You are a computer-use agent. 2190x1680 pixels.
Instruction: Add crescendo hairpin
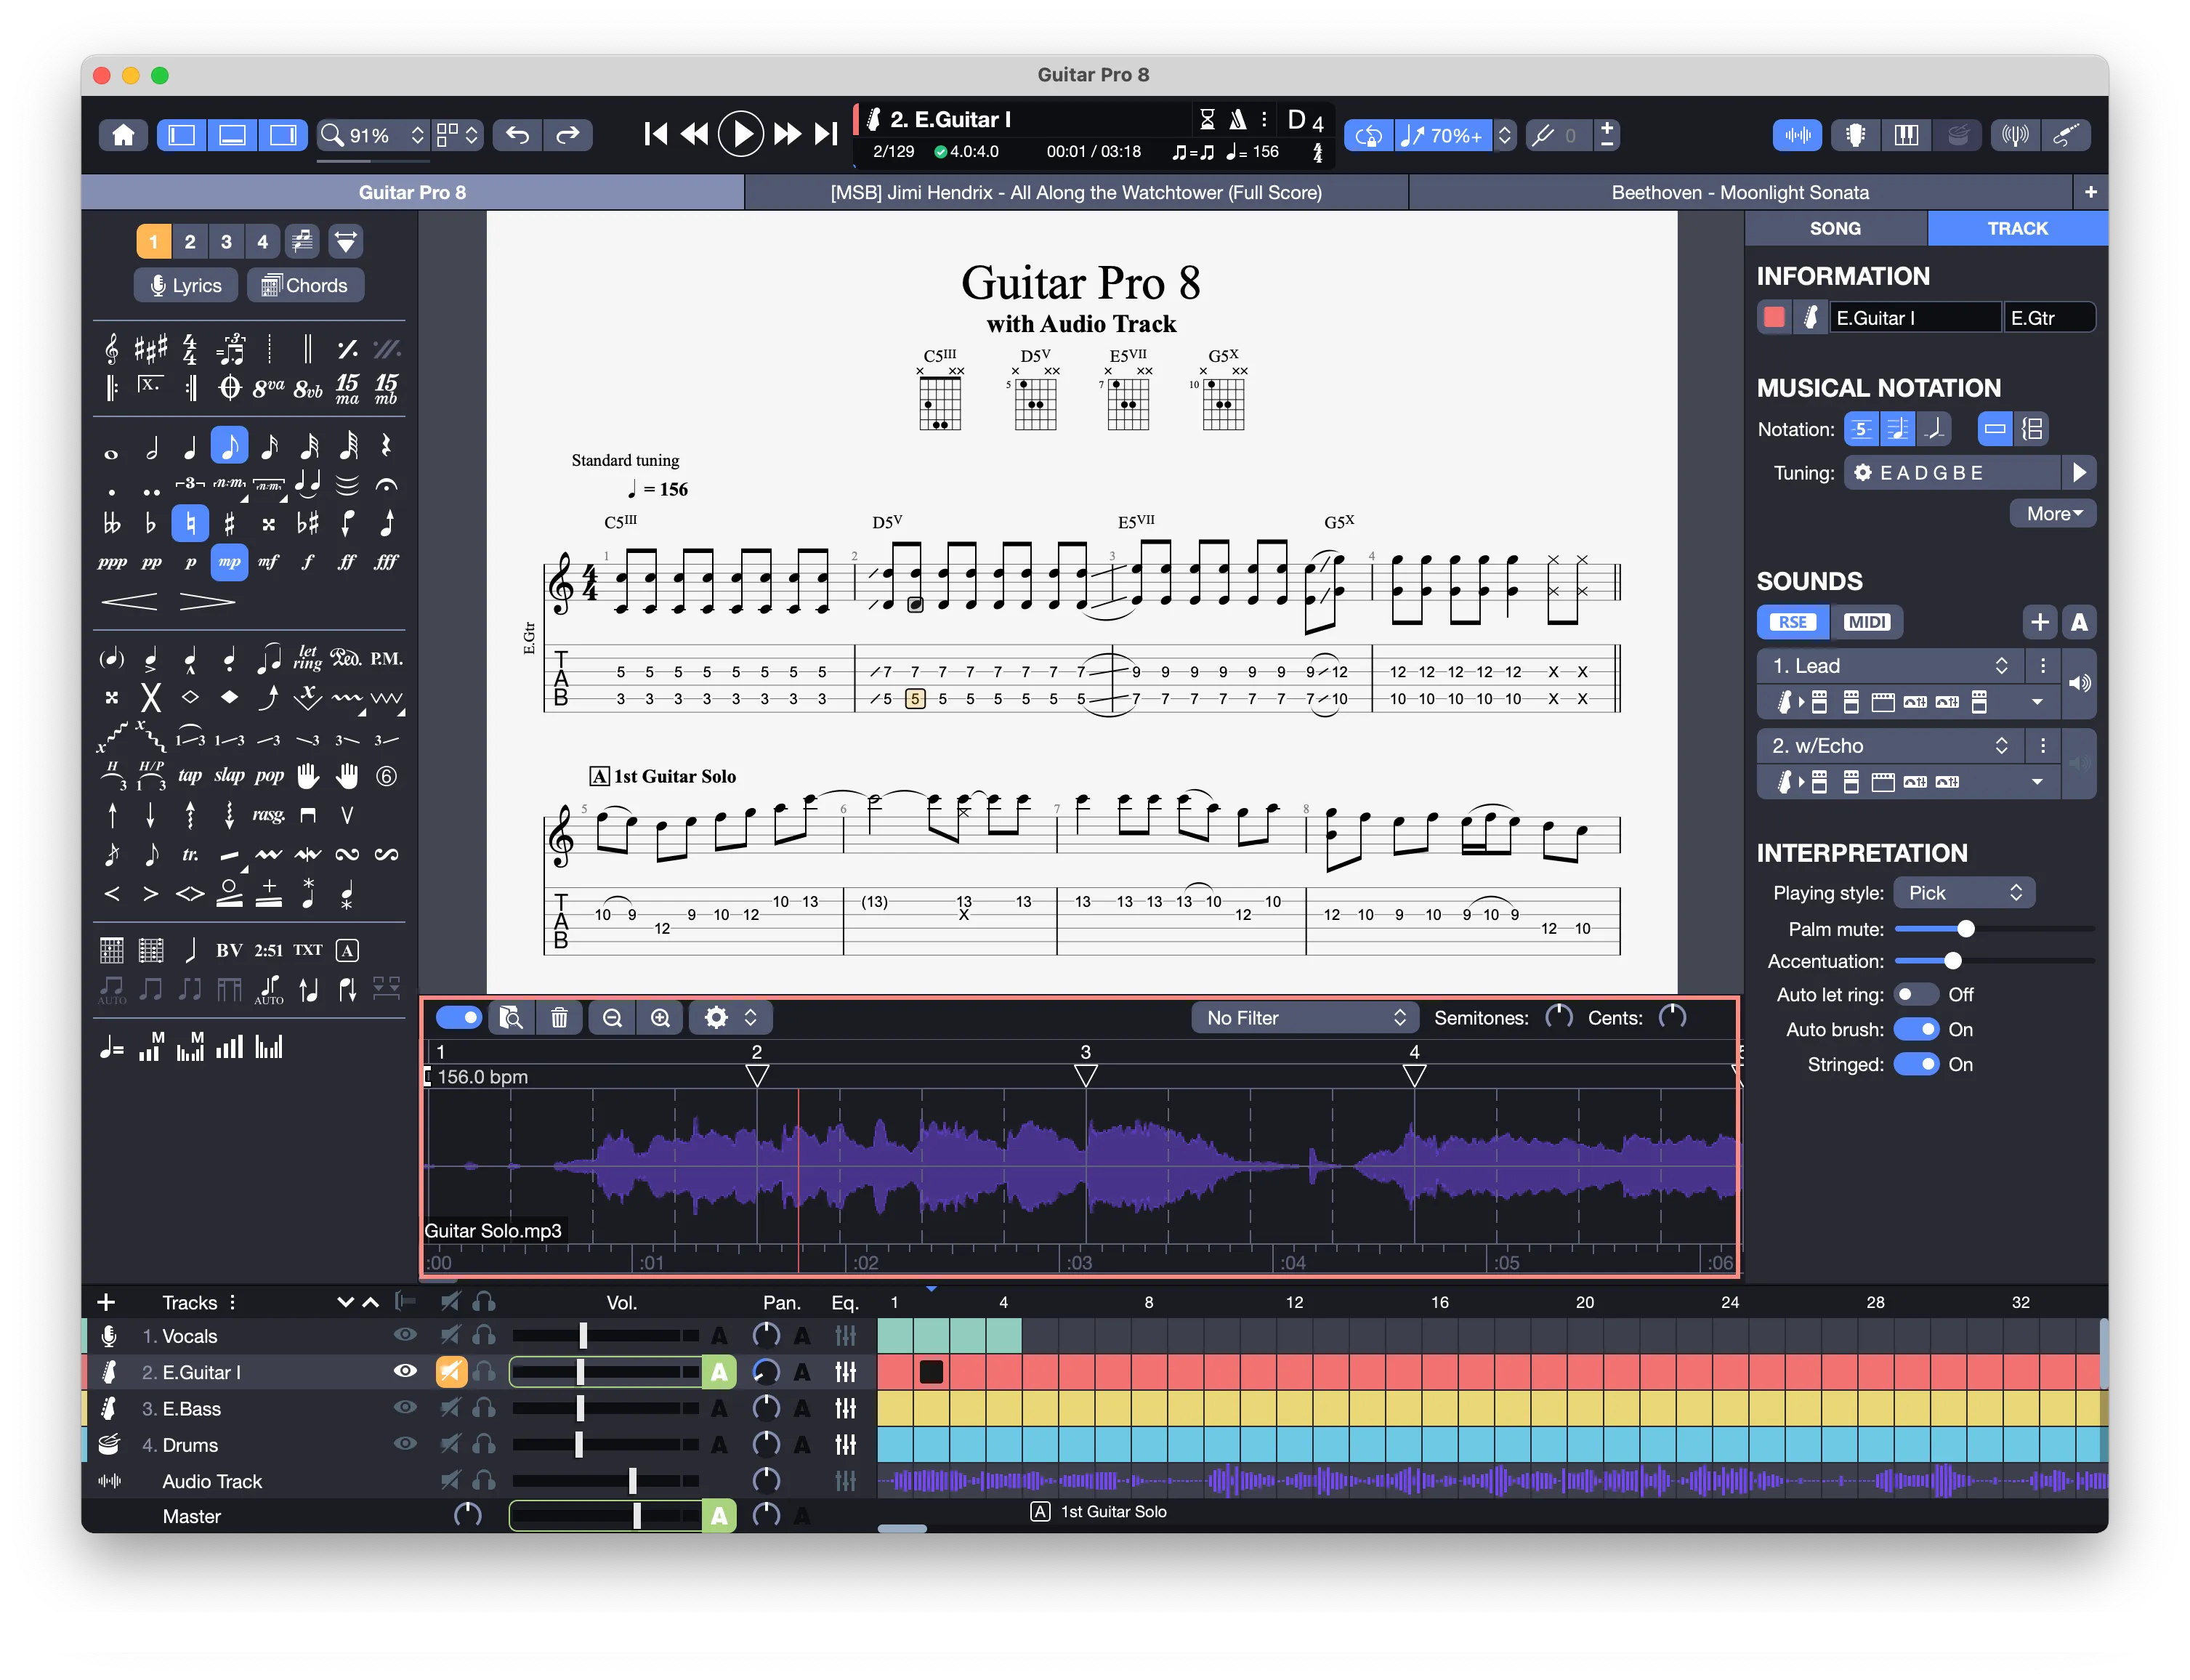coord(130,602)
